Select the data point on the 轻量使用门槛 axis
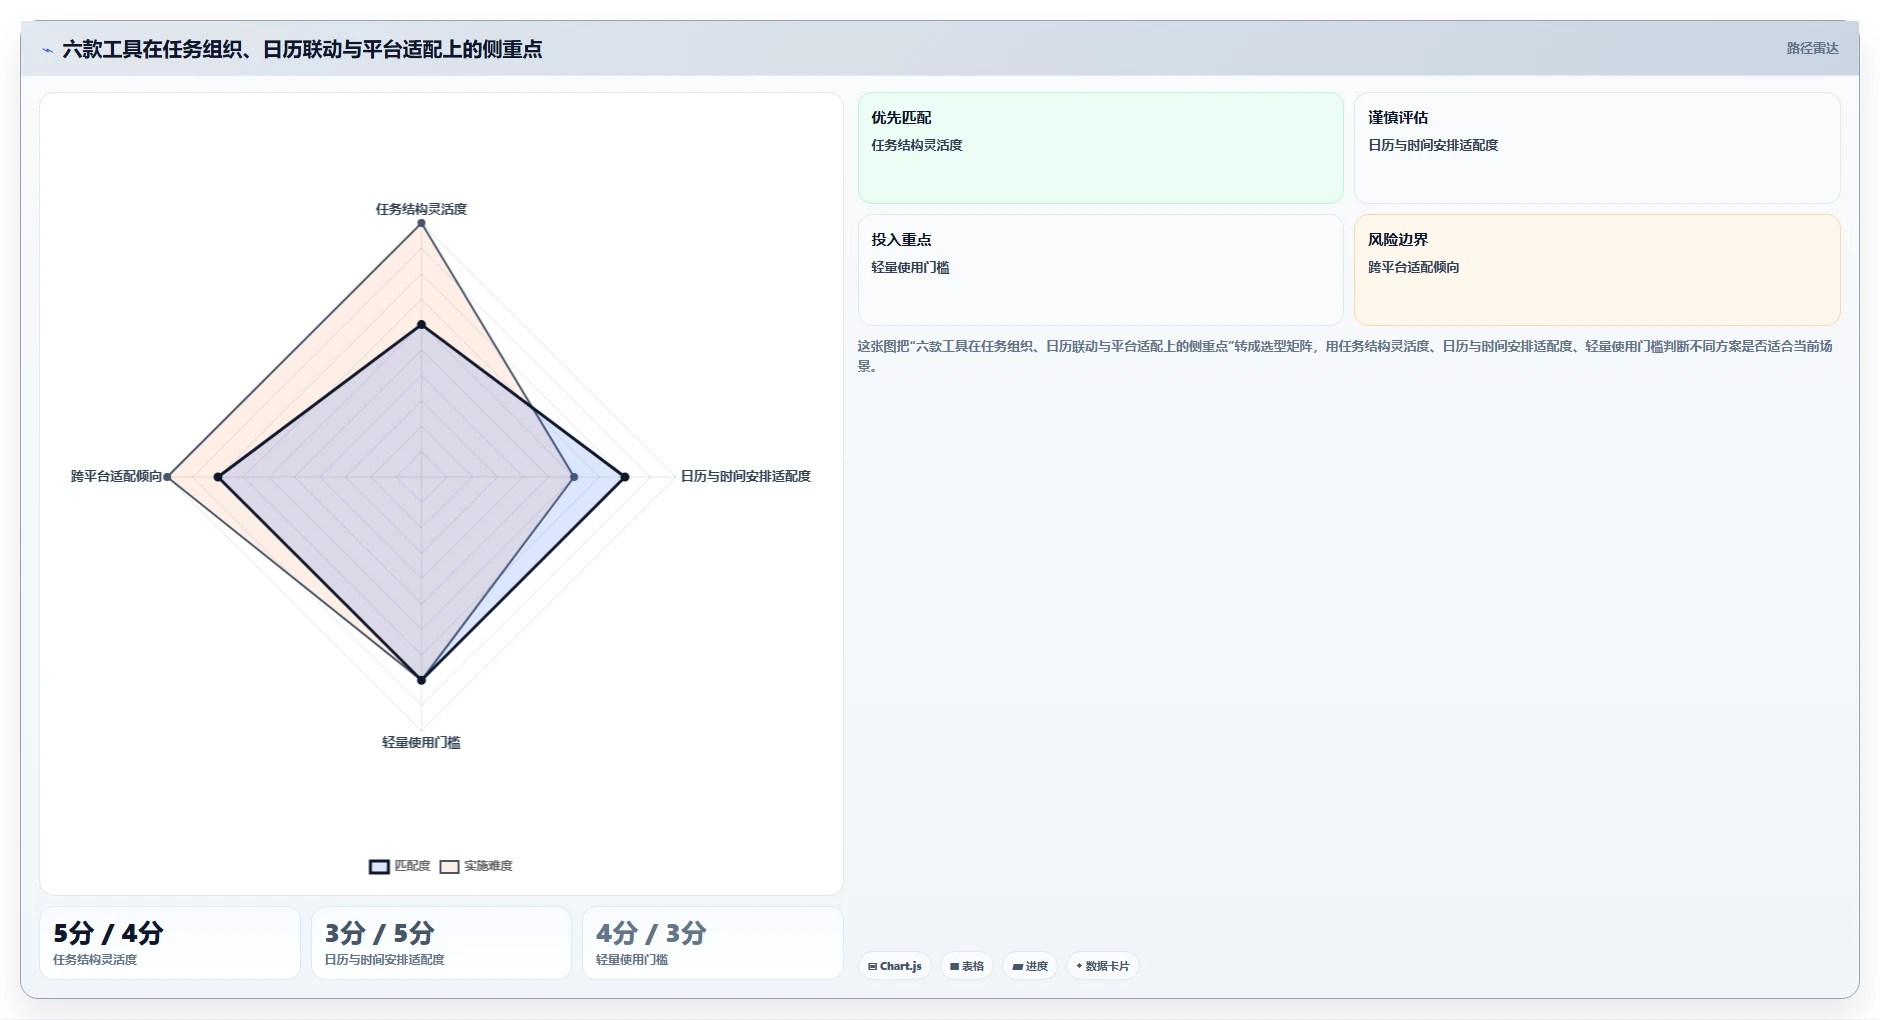The width and height of the screenshot is (1880, 1020). (421, 680)
